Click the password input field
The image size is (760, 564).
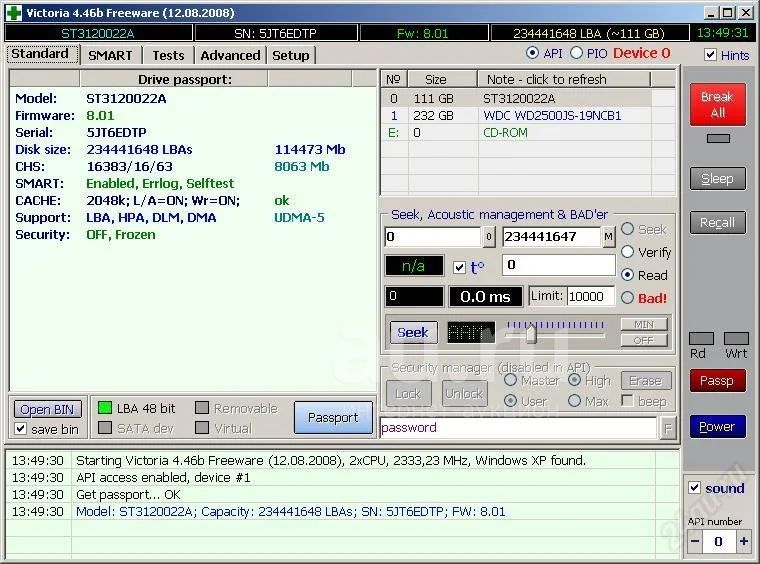[518, 428]
